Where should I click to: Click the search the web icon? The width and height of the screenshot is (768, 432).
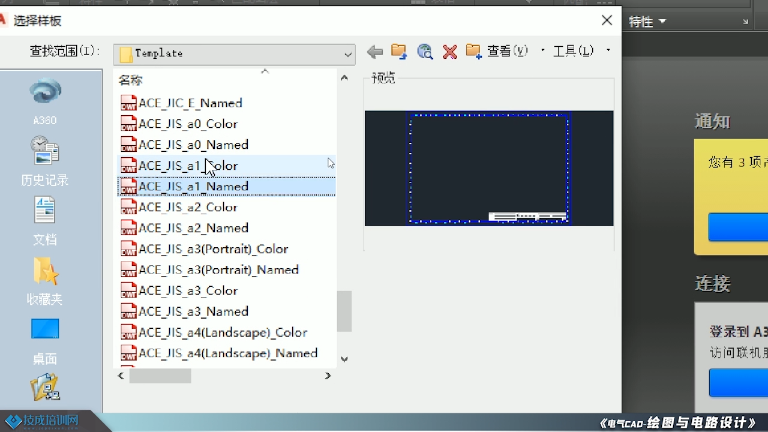tap(425, 51)
